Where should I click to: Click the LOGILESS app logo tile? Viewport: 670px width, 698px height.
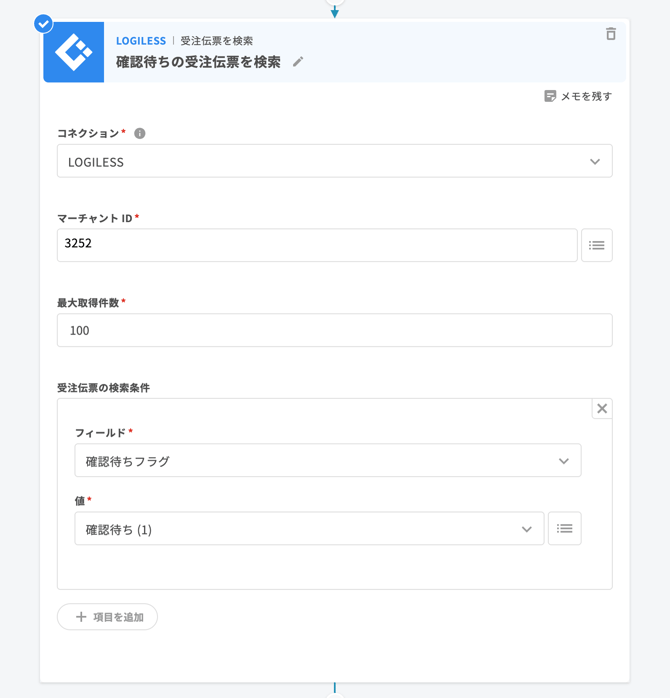[x=74, y=53]
